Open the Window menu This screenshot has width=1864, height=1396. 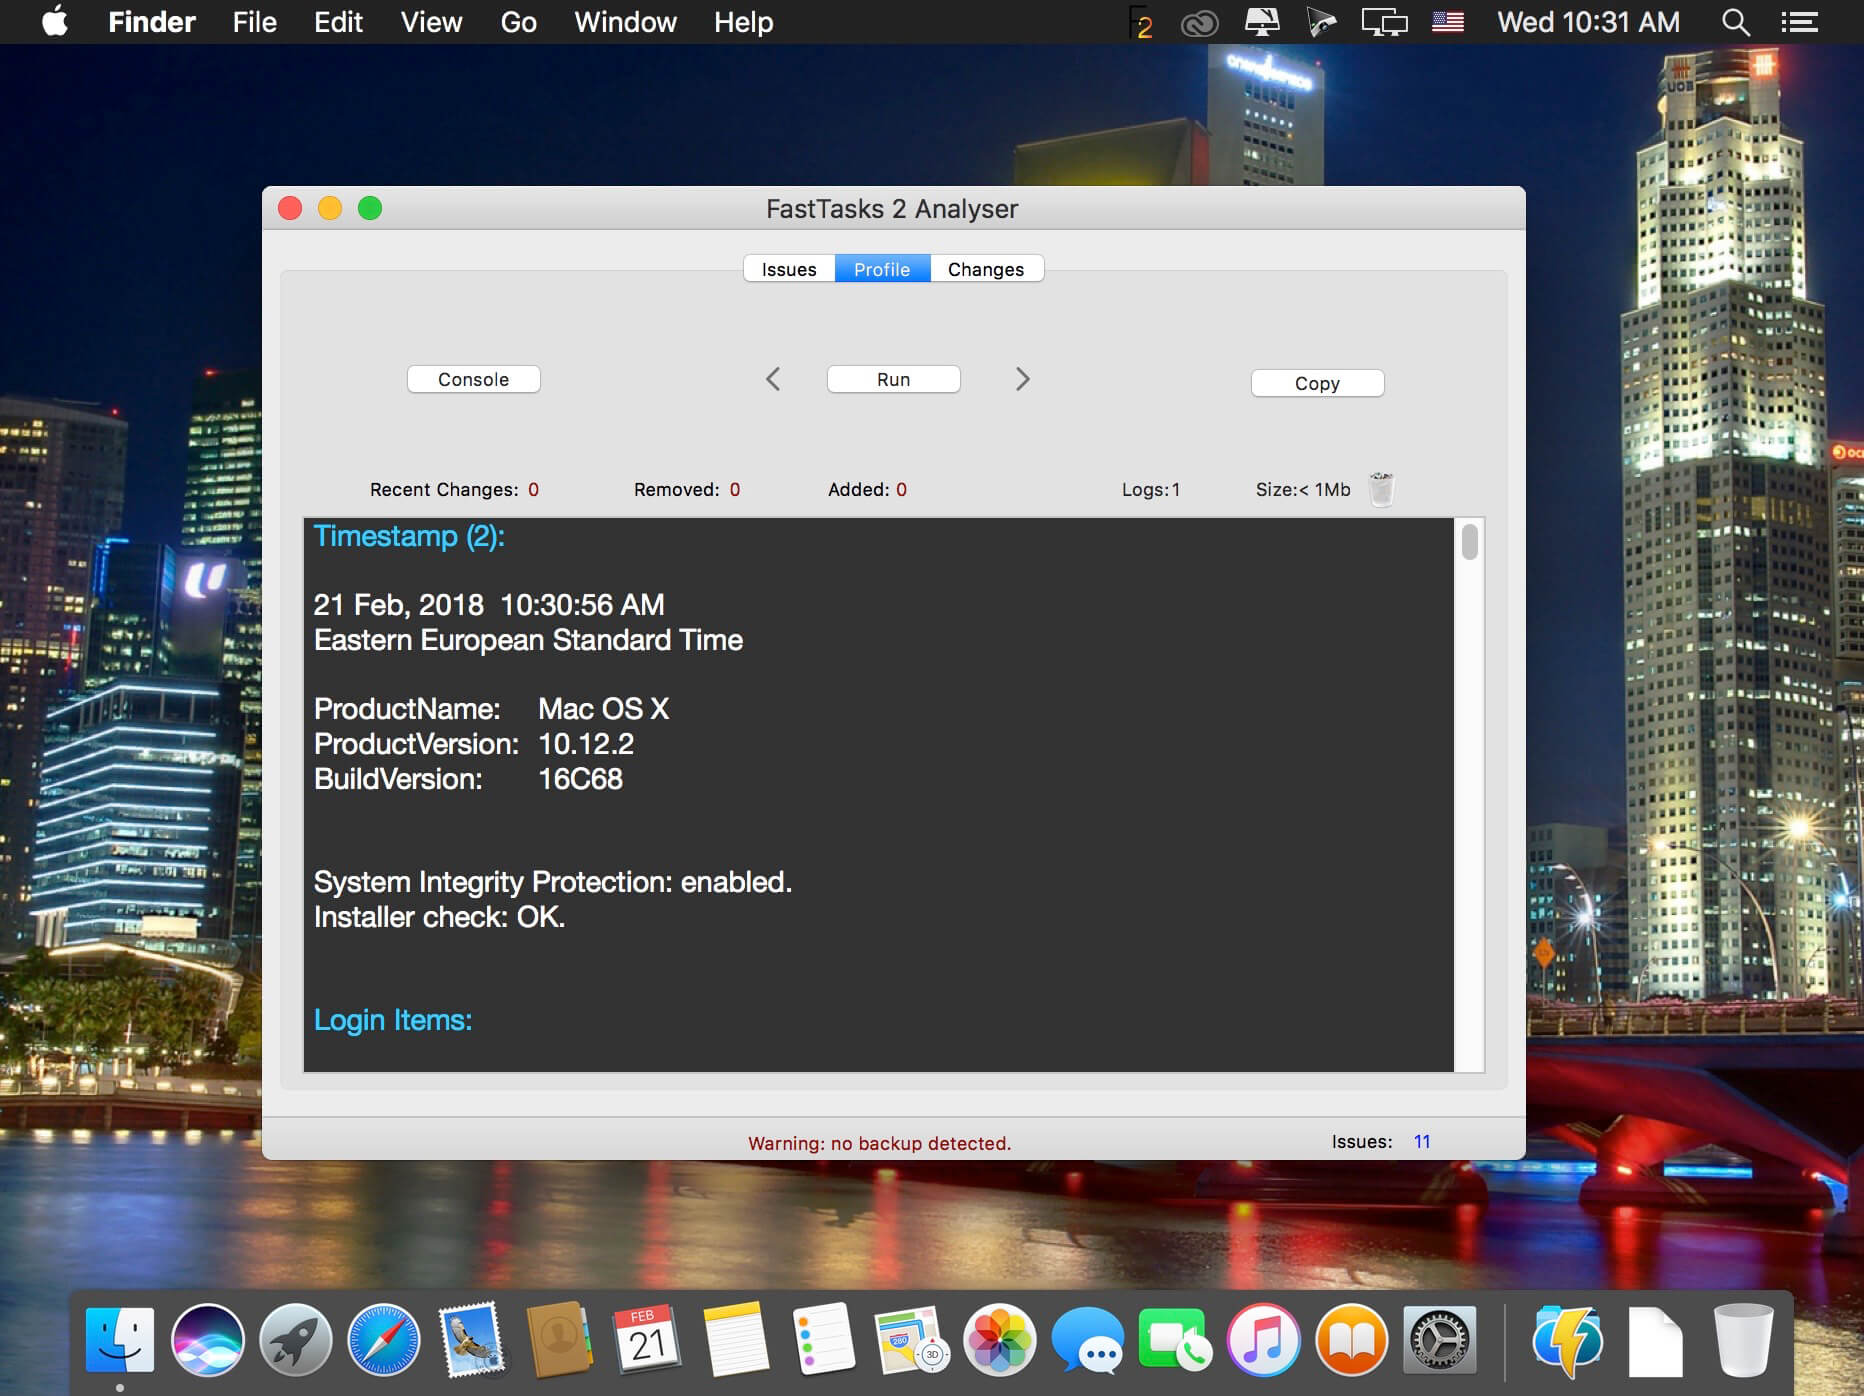[625, 22]
